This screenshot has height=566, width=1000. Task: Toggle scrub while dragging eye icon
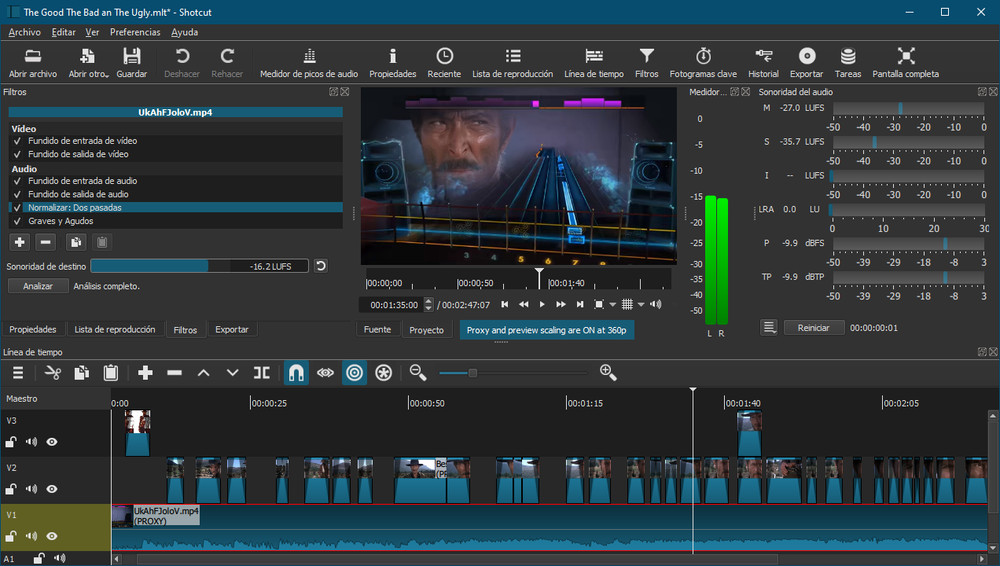coord(325,373)
